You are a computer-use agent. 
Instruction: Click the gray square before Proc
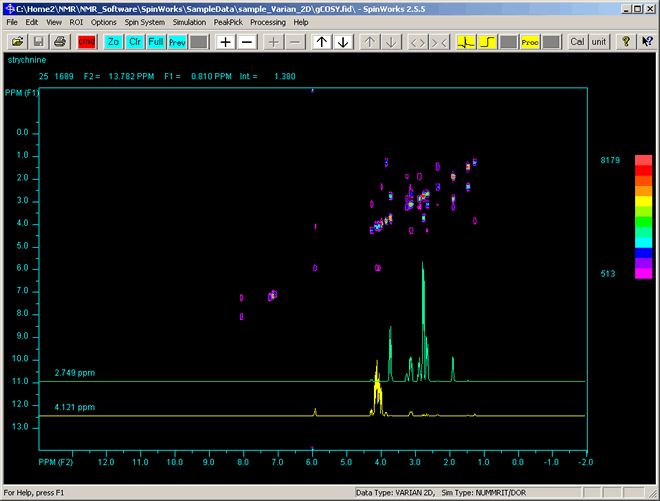click(x=508, y=42)
